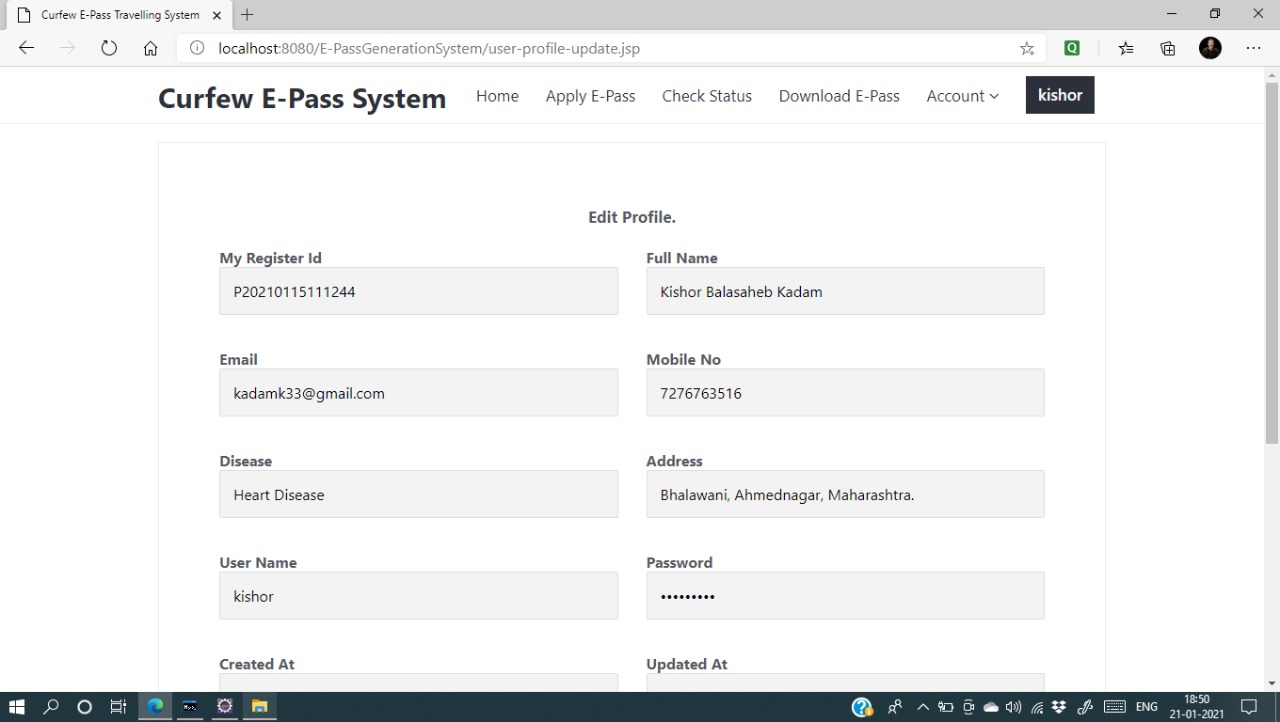The width and height of the screenshot is (1280, 722).
Task: Edit the User Name field
Action: pyautogui.click(x=418, y=596)
